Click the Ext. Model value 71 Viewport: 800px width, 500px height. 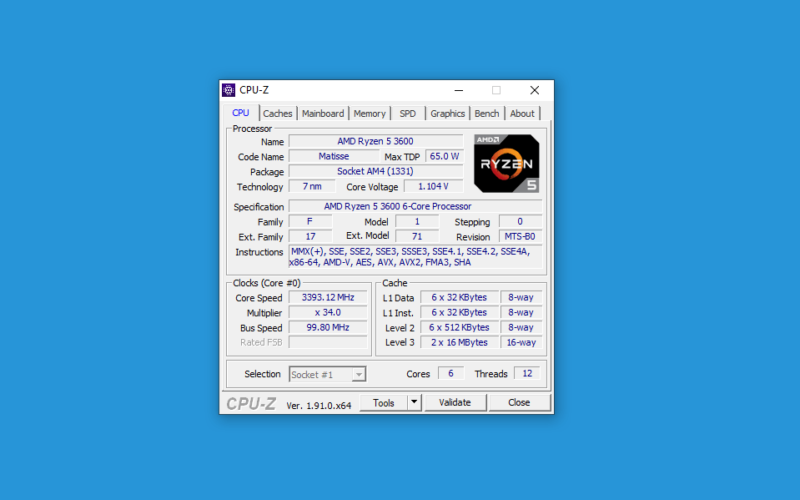click(x=417, y=236)
